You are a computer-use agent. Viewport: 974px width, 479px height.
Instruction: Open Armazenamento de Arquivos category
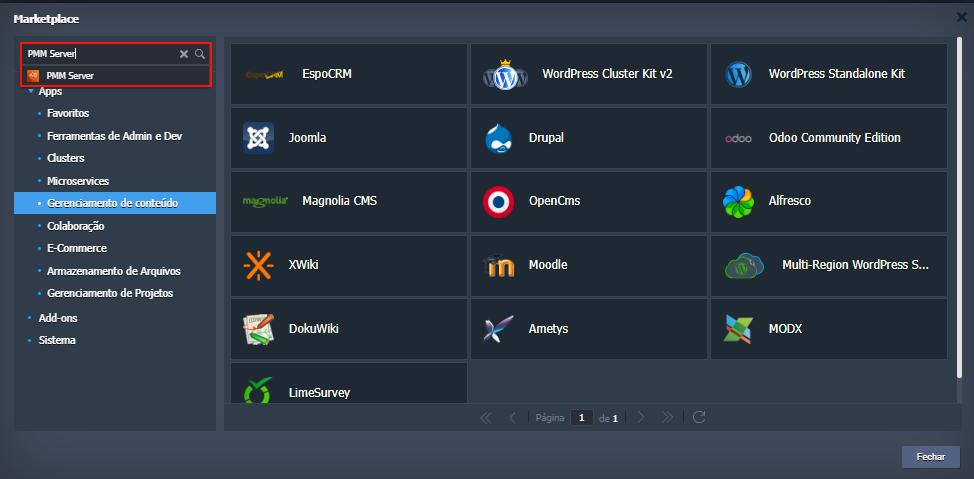(x=114, y=271)
